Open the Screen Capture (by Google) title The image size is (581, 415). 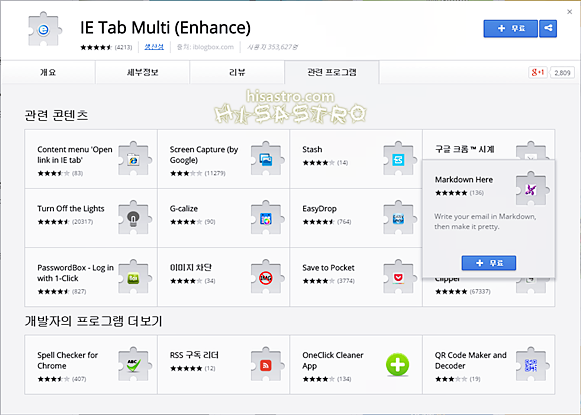pyautogui.click(x=204, y=155)
